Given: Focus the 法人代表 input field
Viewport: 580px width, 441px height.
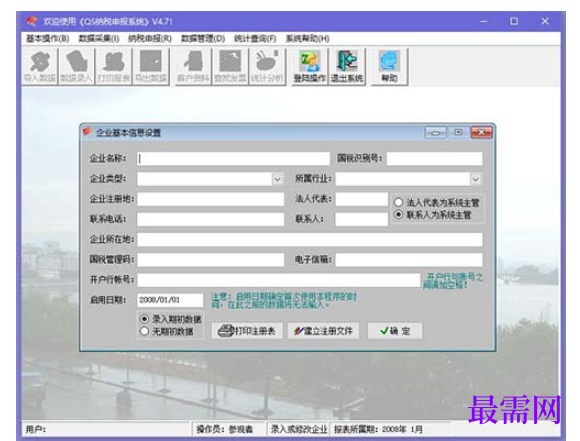Looking at the screenshot, I should pos(361,199).
